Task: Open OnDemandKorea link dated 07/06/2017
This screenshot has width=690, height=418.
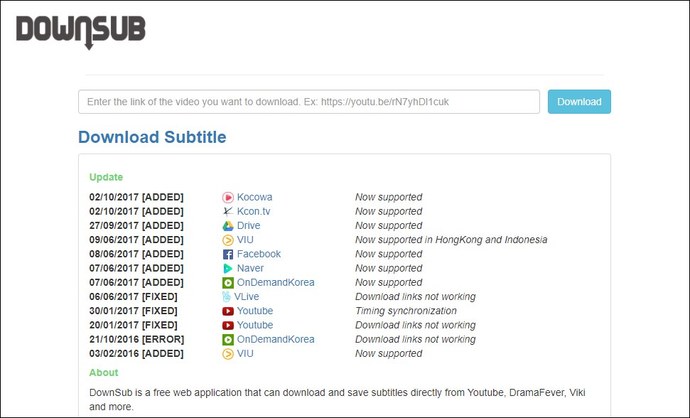Action: pos(276,282)
